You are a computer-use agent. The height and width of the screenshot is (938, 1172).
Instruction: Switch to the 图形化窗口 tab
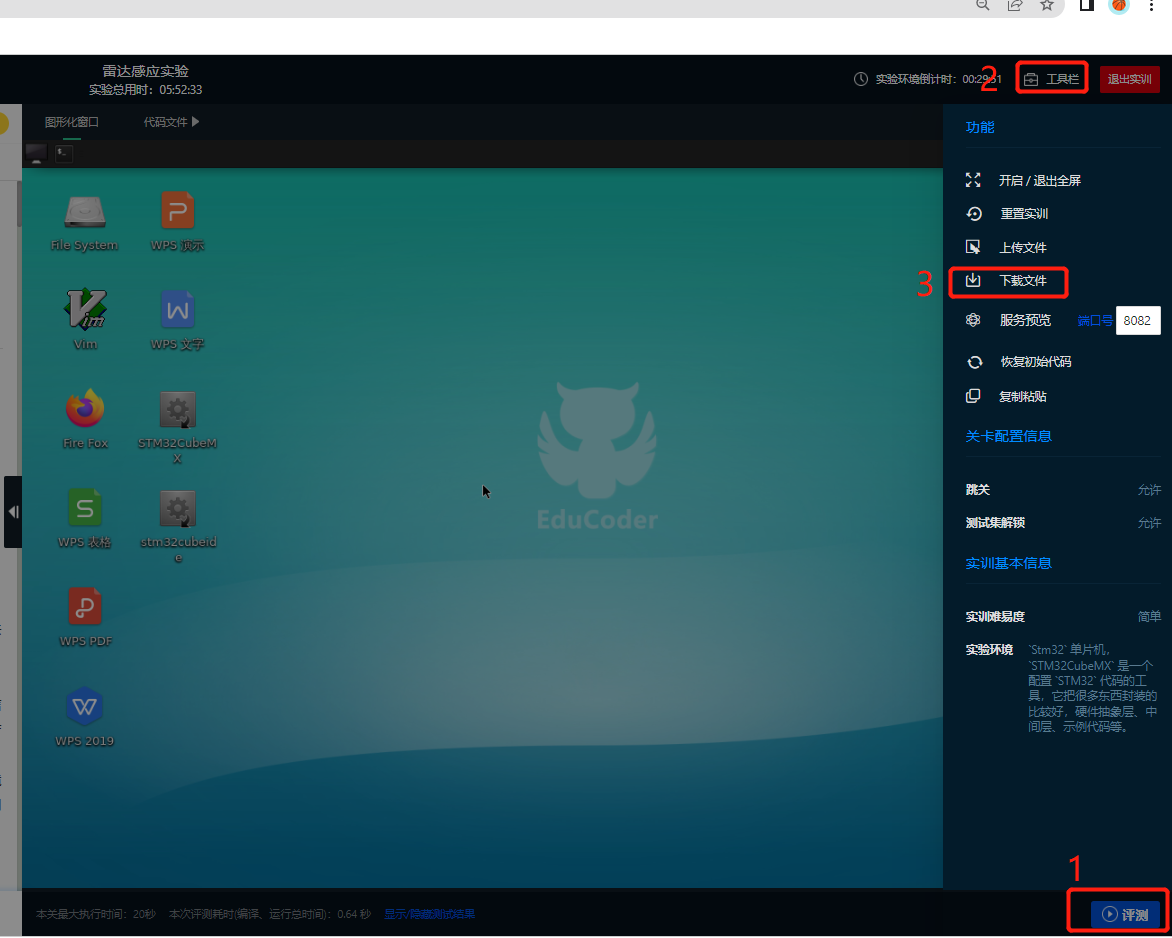[71, 122]
